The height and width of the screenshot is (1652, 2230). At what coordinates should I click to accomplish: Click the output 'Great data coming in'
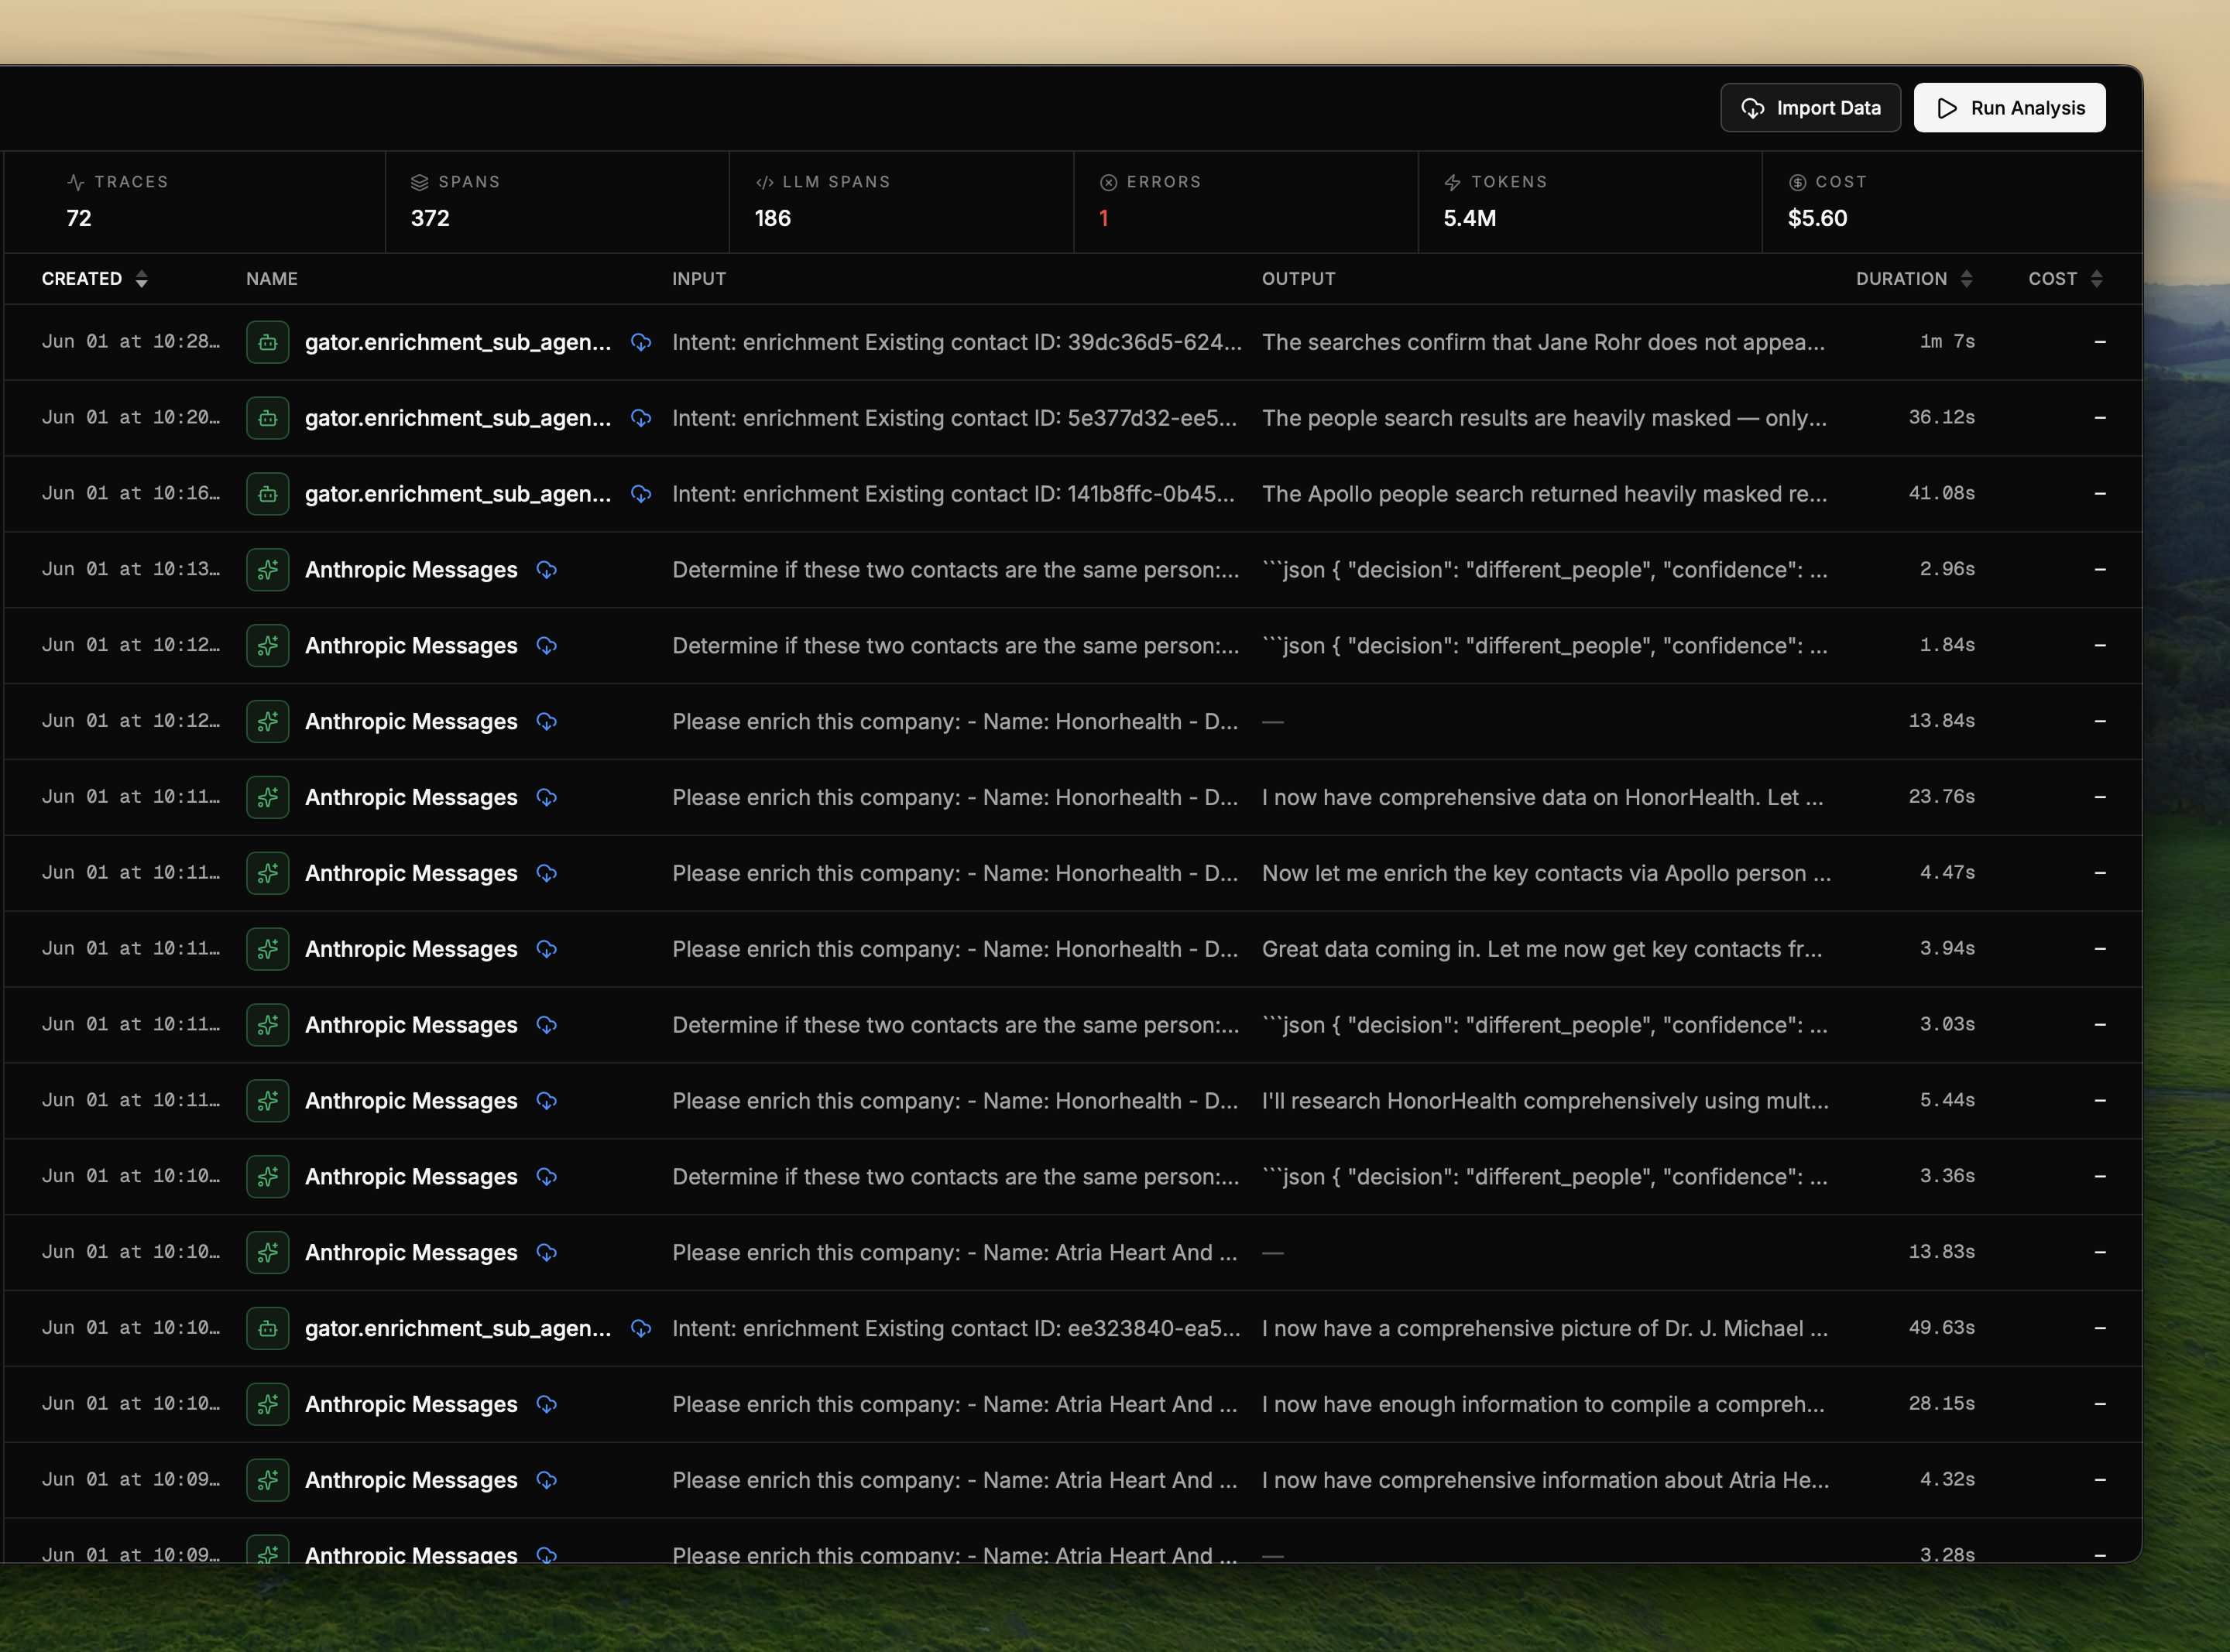[1542, 949]
